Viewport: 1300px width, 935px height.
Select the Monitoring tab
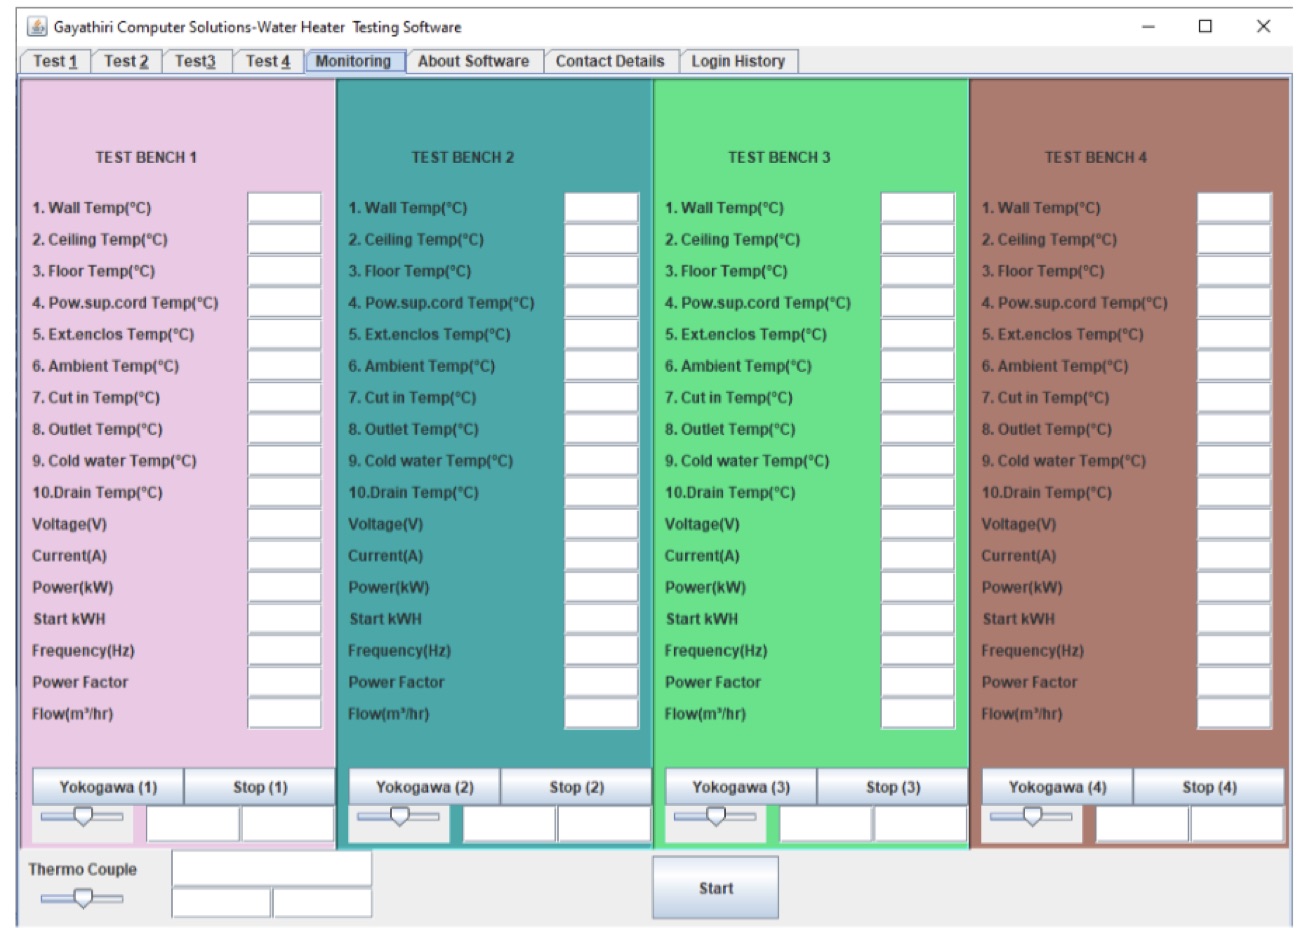354,61
